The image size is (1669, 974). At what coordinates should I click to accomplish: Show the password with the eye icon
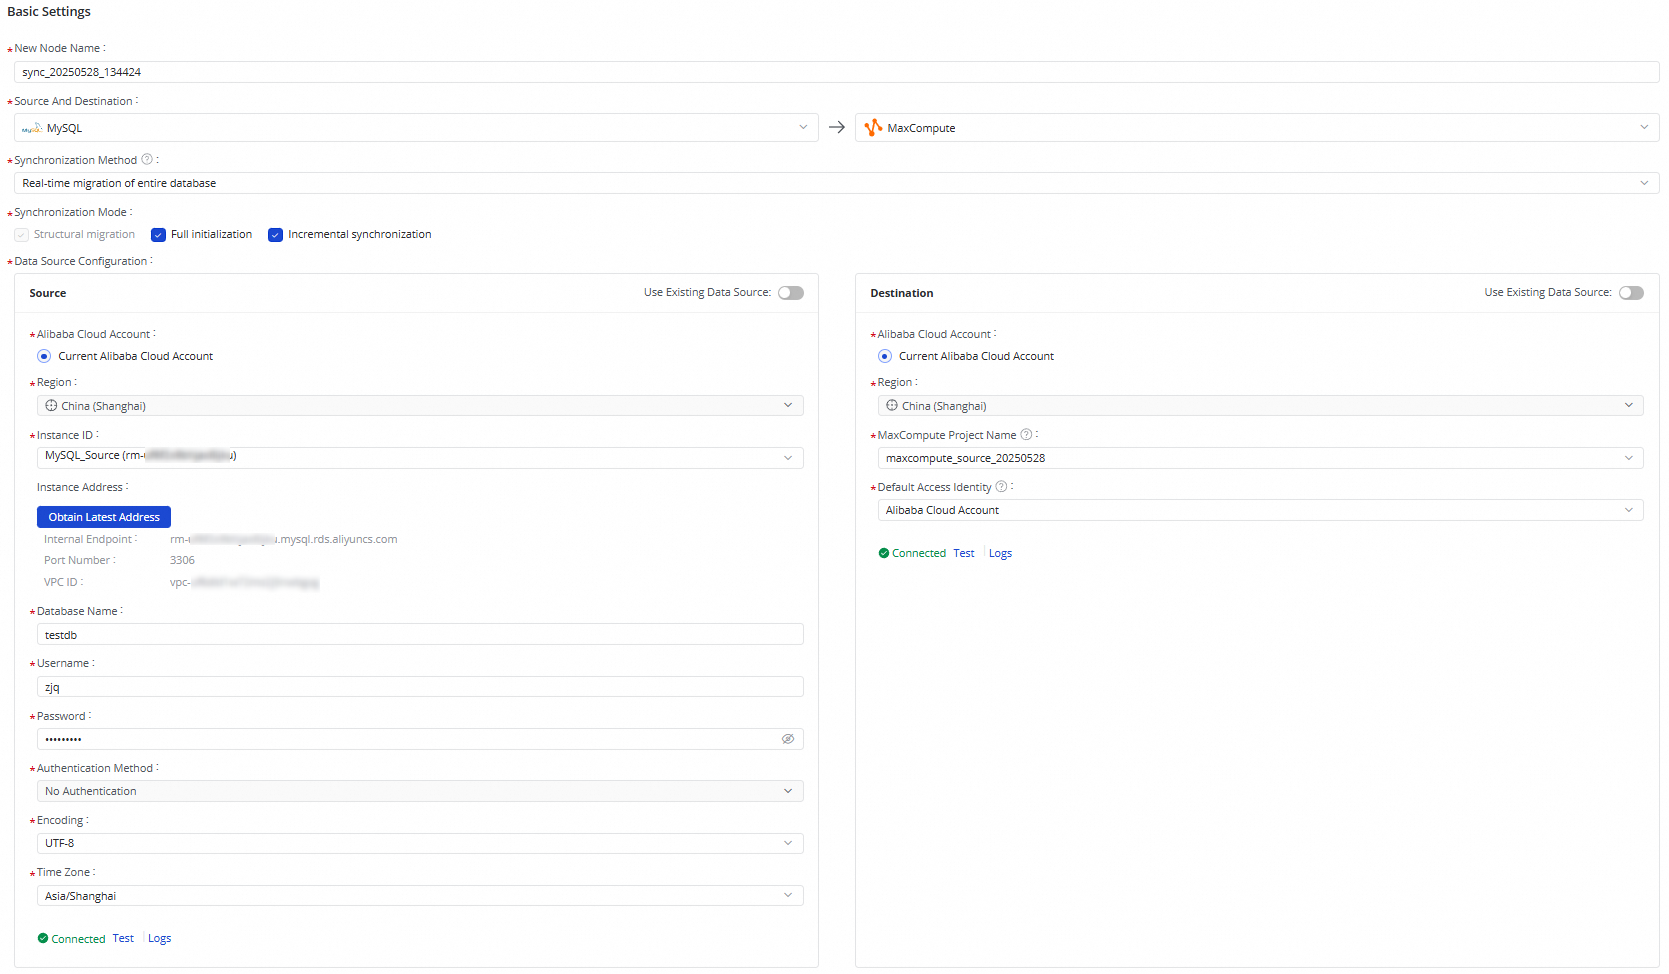[788, 739]
